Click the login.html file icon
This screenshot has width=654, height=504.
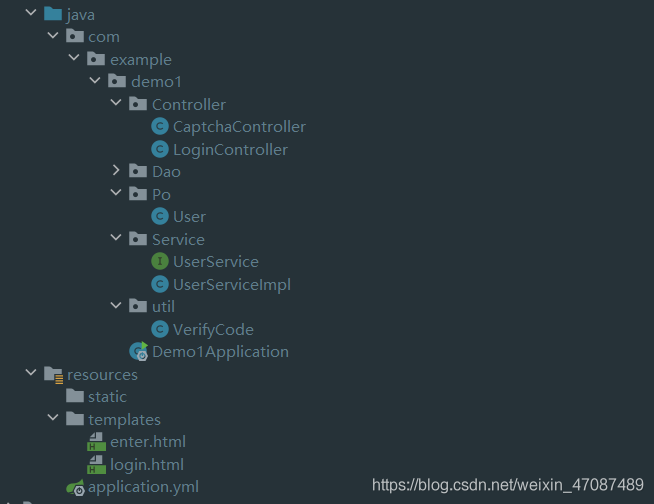tap(97, 465)
